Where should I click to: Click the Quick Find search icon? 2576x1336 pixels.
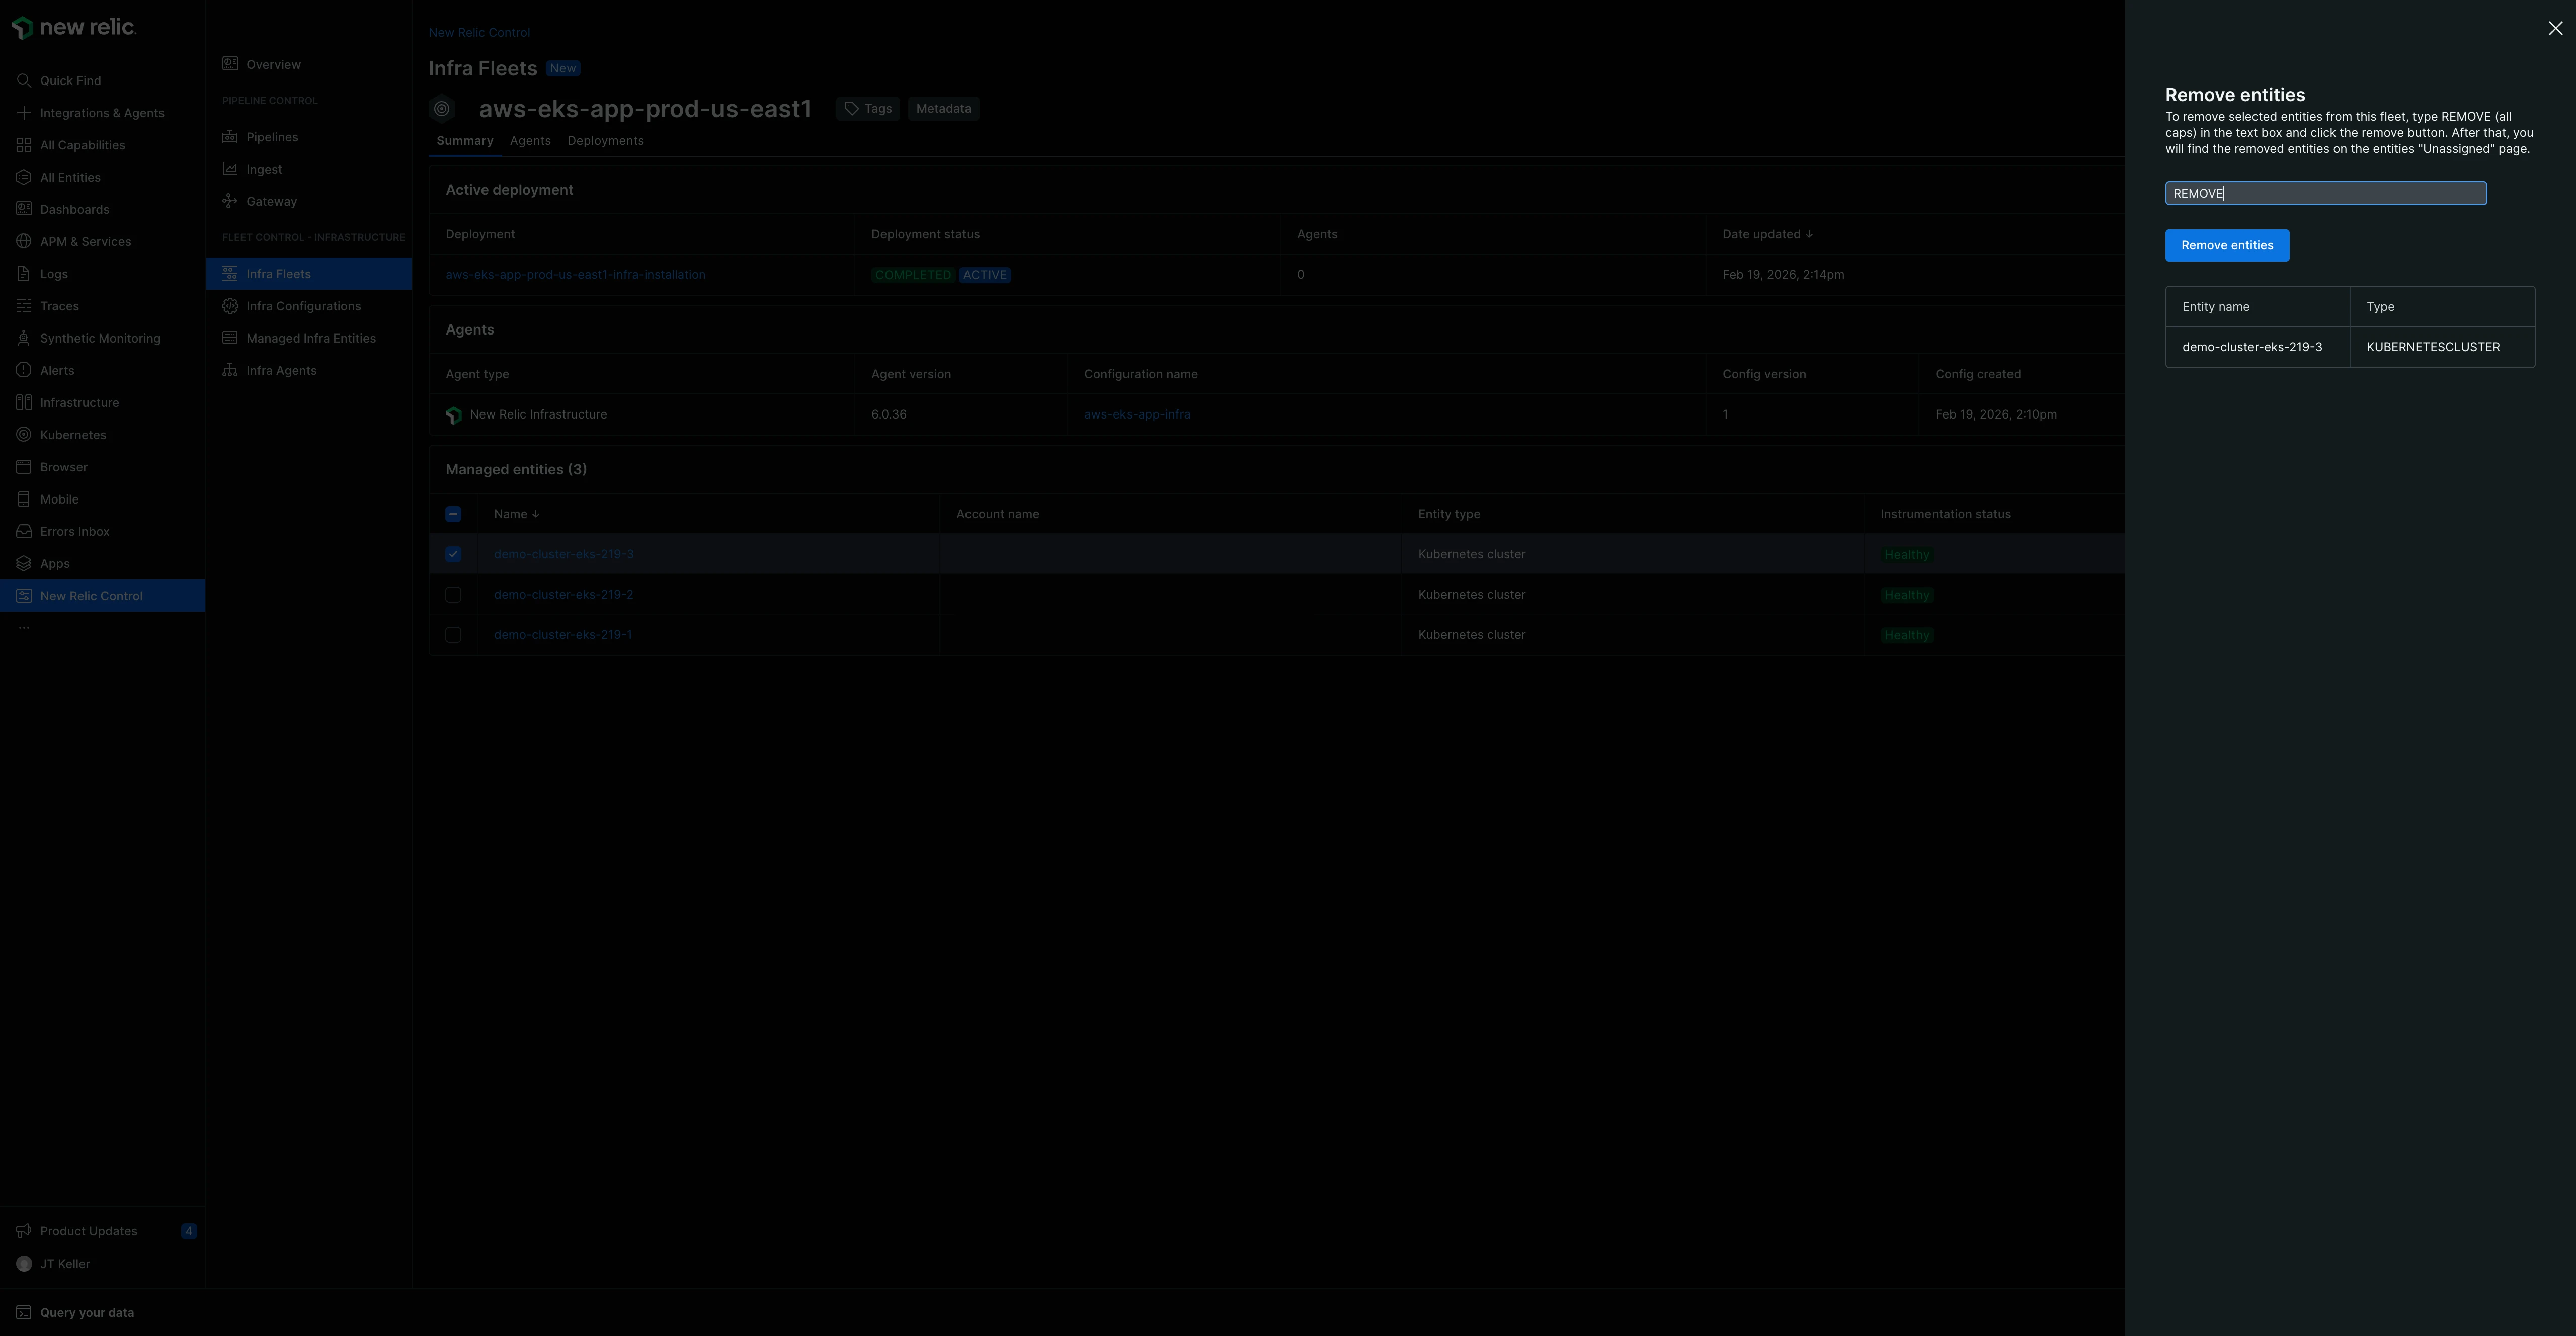click(x=24, y=80)
